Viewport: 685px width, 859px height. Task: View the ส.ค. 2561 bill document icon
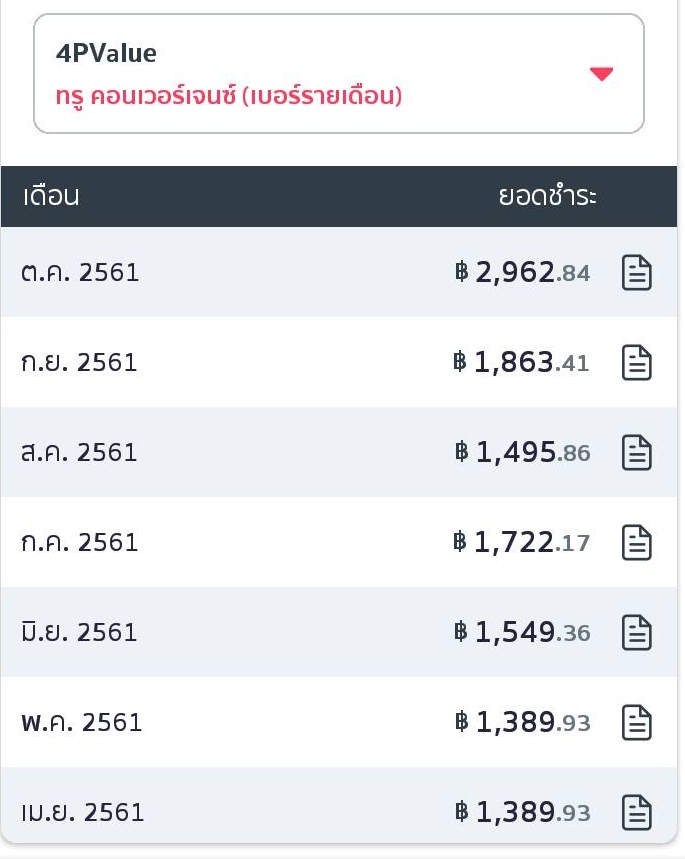[x=637, y=452]
